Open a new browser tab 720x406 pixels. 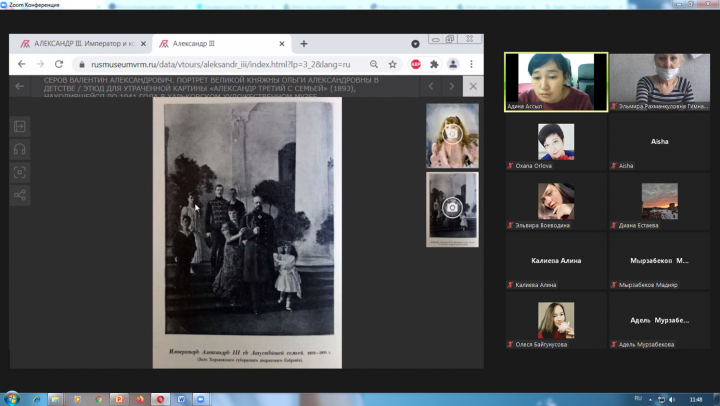click(x=304, y=44)
